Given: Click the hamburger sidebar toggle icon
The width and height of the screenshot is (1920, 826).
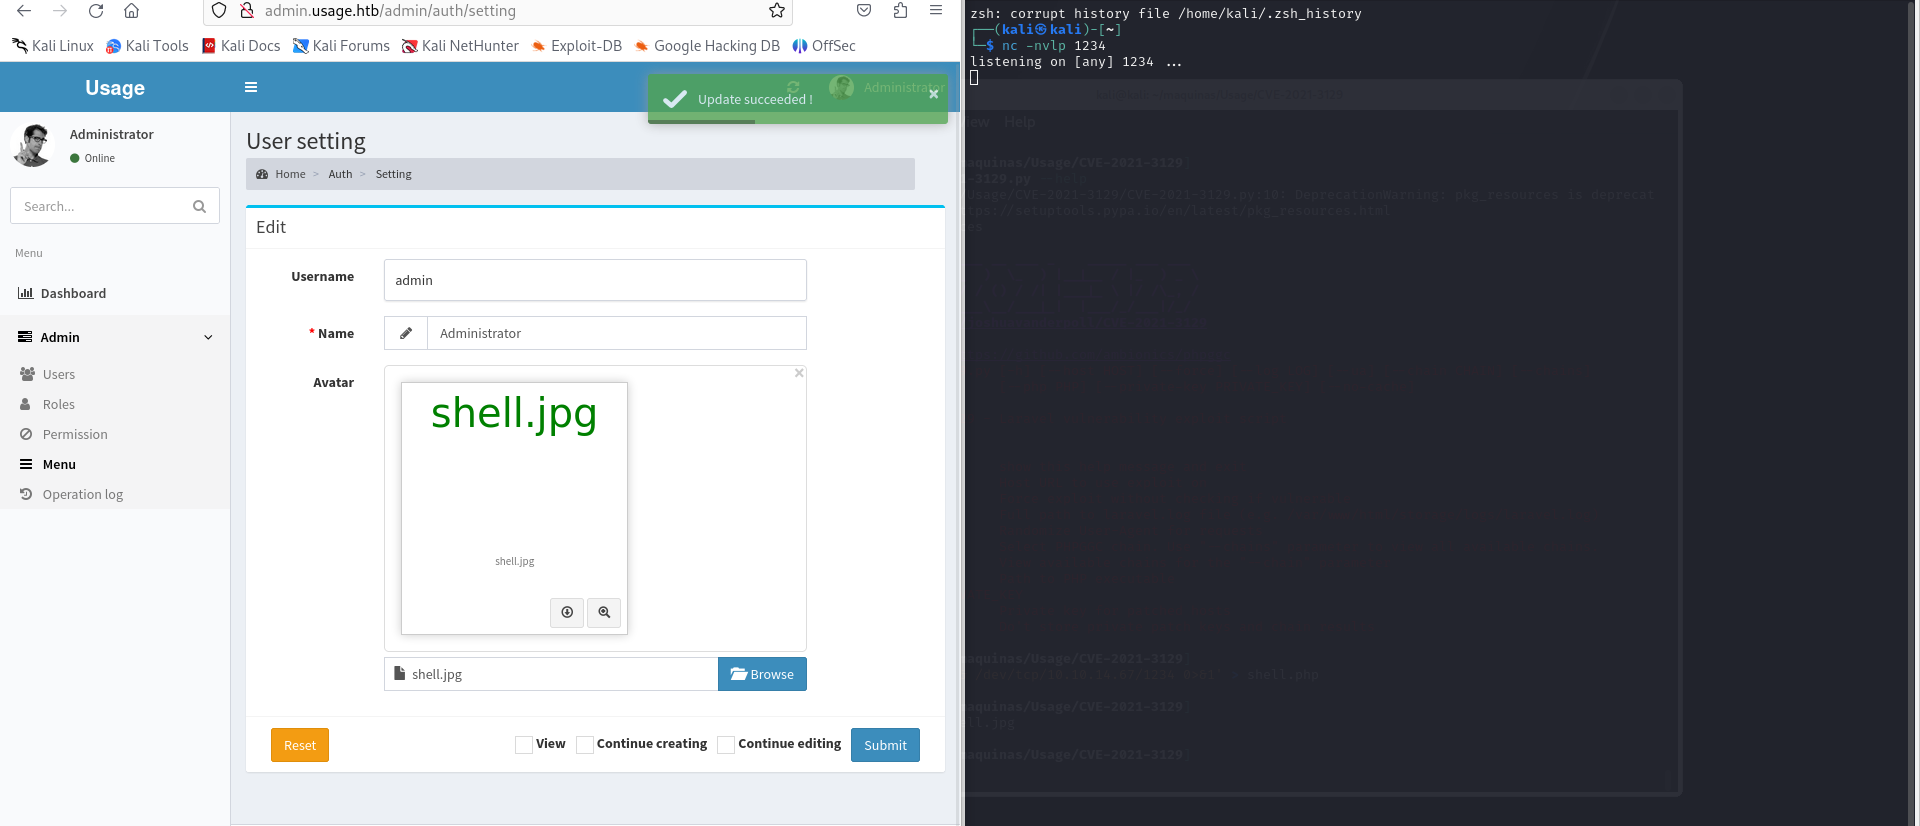Looking at the screenshot, I should pyautogui.click(x=251, y=87).
